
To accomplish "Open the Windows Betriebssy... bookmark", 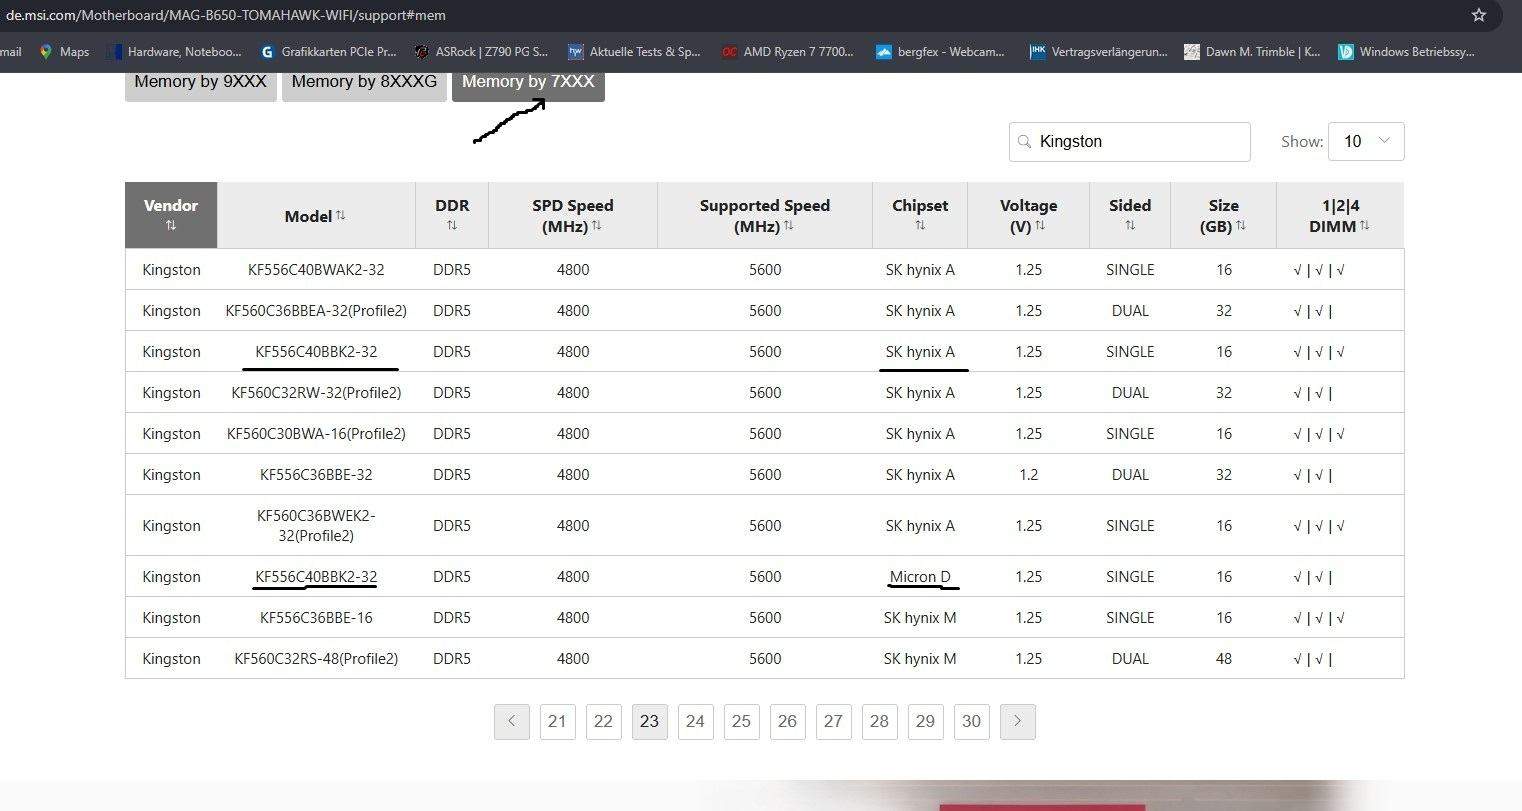I will tap(1406, 52).
